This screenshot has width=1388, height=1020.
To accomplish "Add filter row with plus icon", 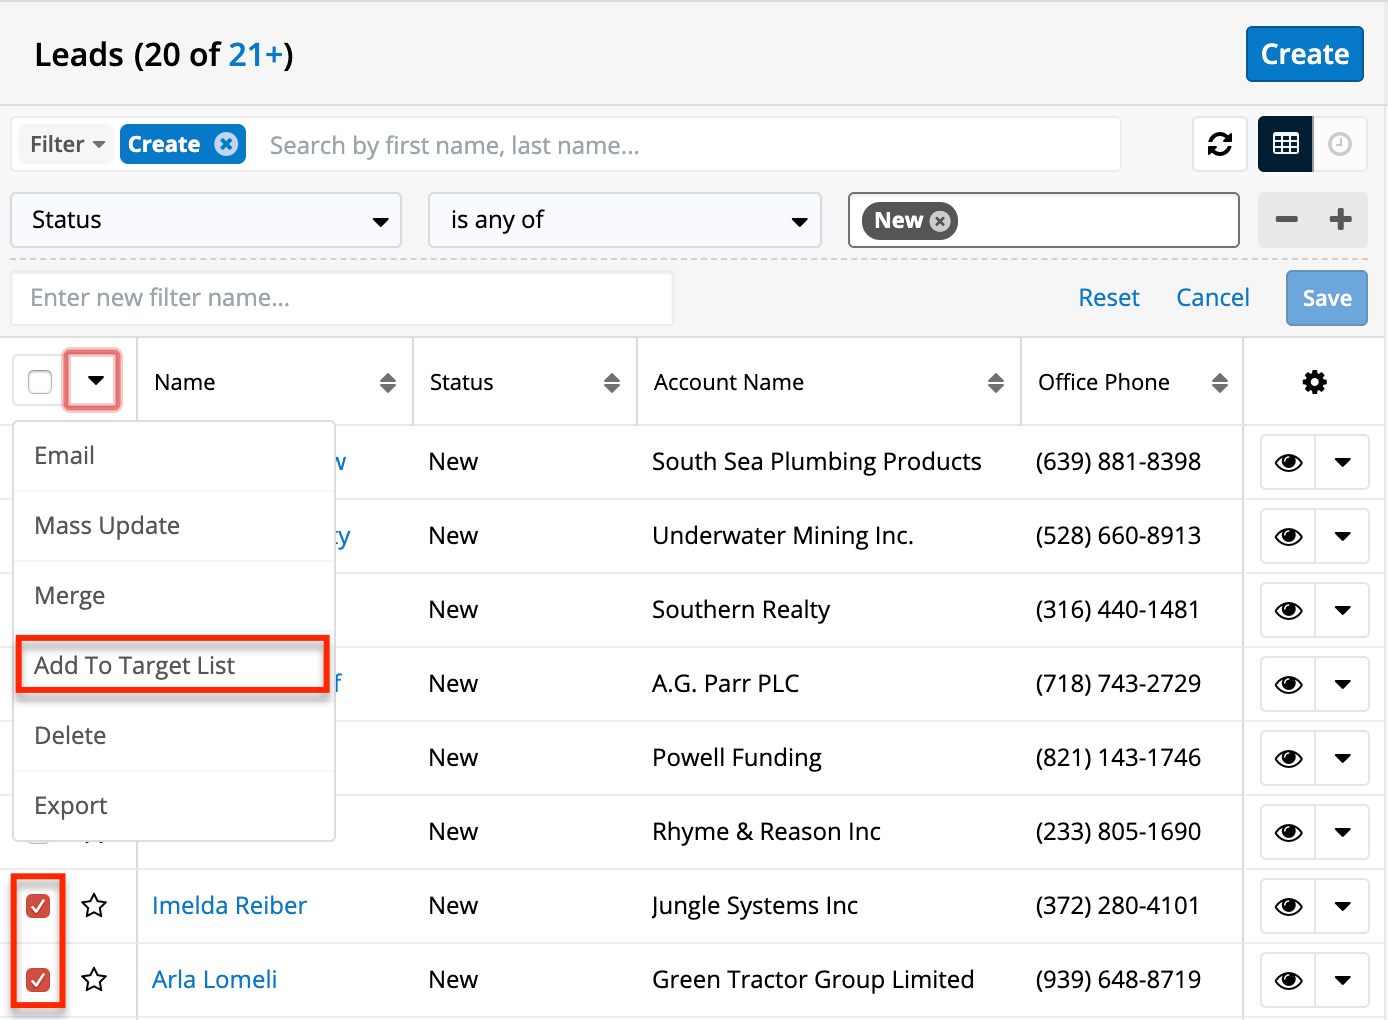I will (x=1341, y=220).
